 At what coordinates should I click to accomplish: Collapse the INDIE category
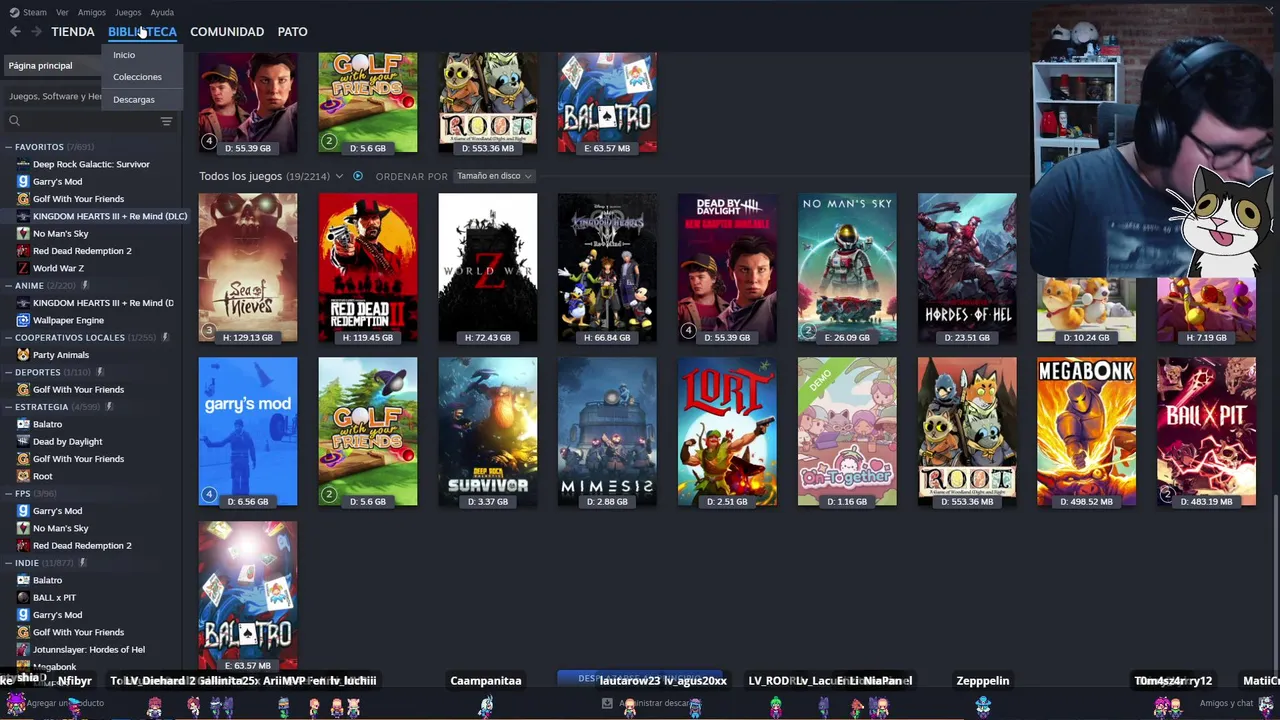(x=8, y=563)
